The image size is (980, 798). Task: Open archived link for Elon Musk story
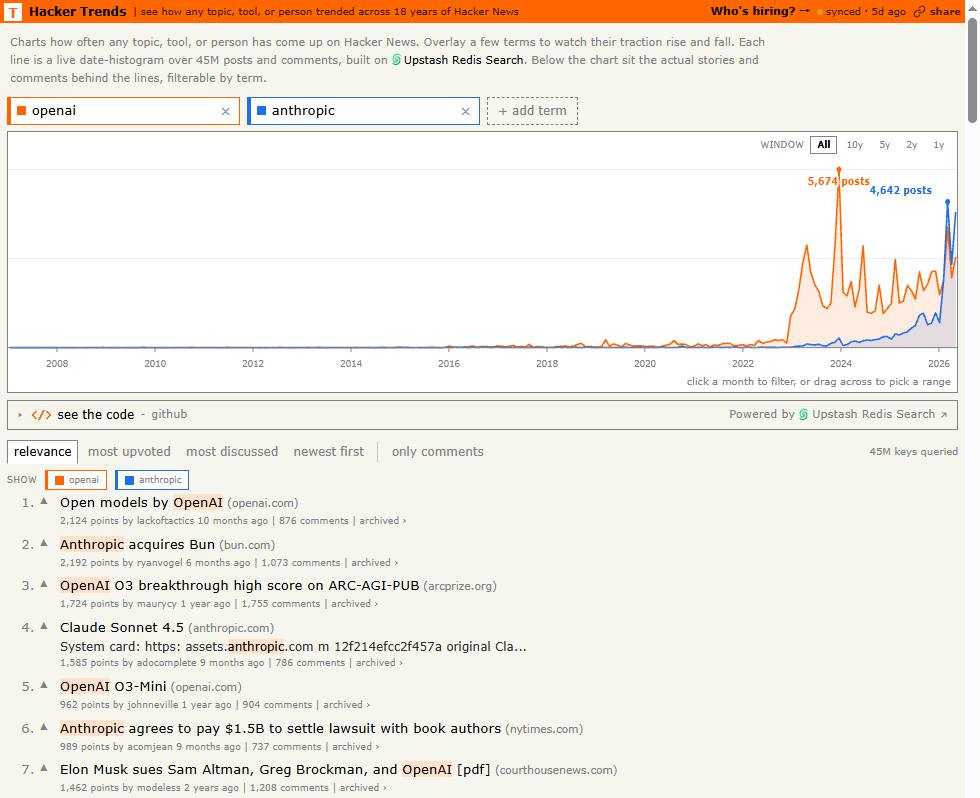[362, 787]
